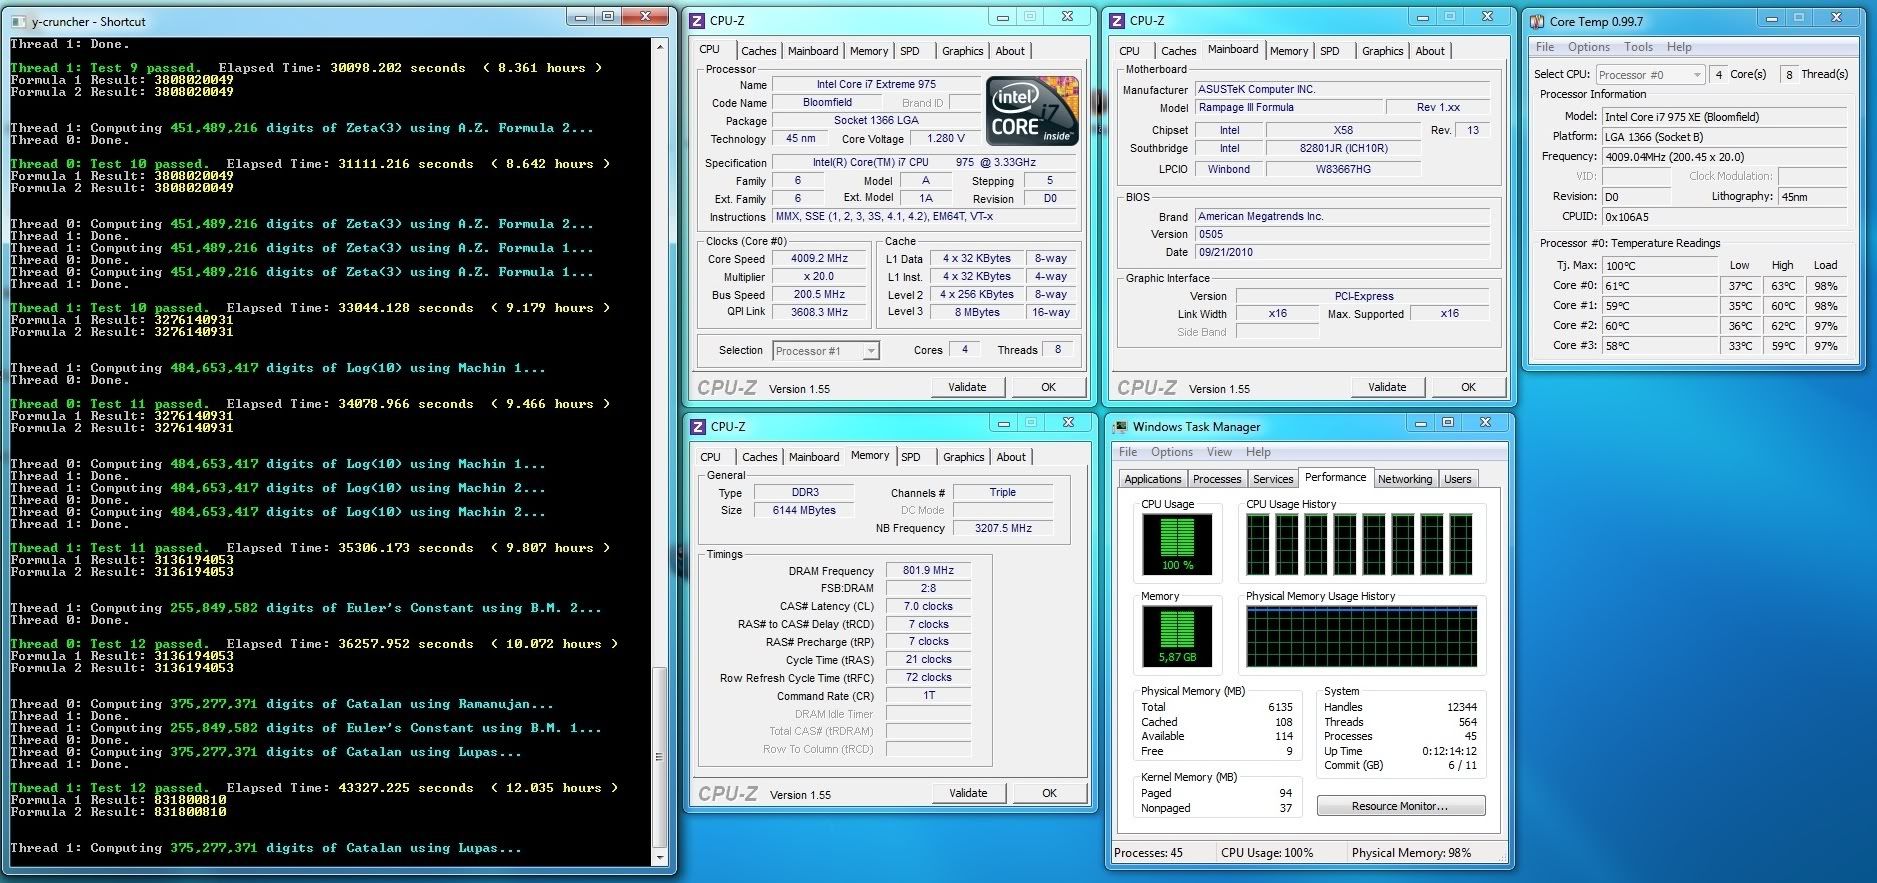Click OK in CPU-Z processor window

(x=1048, y=387)
